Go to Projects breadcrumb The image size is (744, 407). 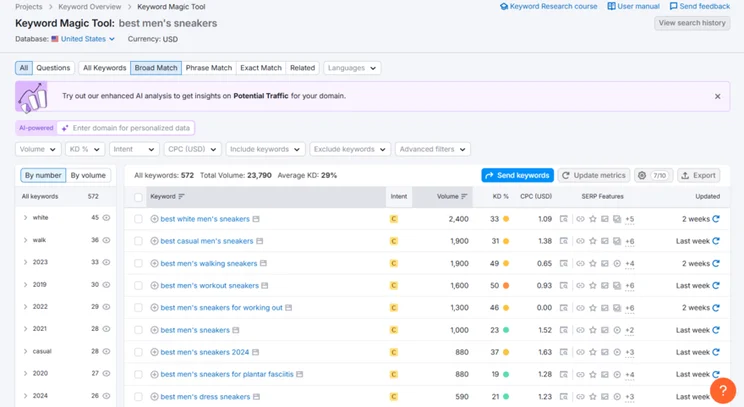28,7
